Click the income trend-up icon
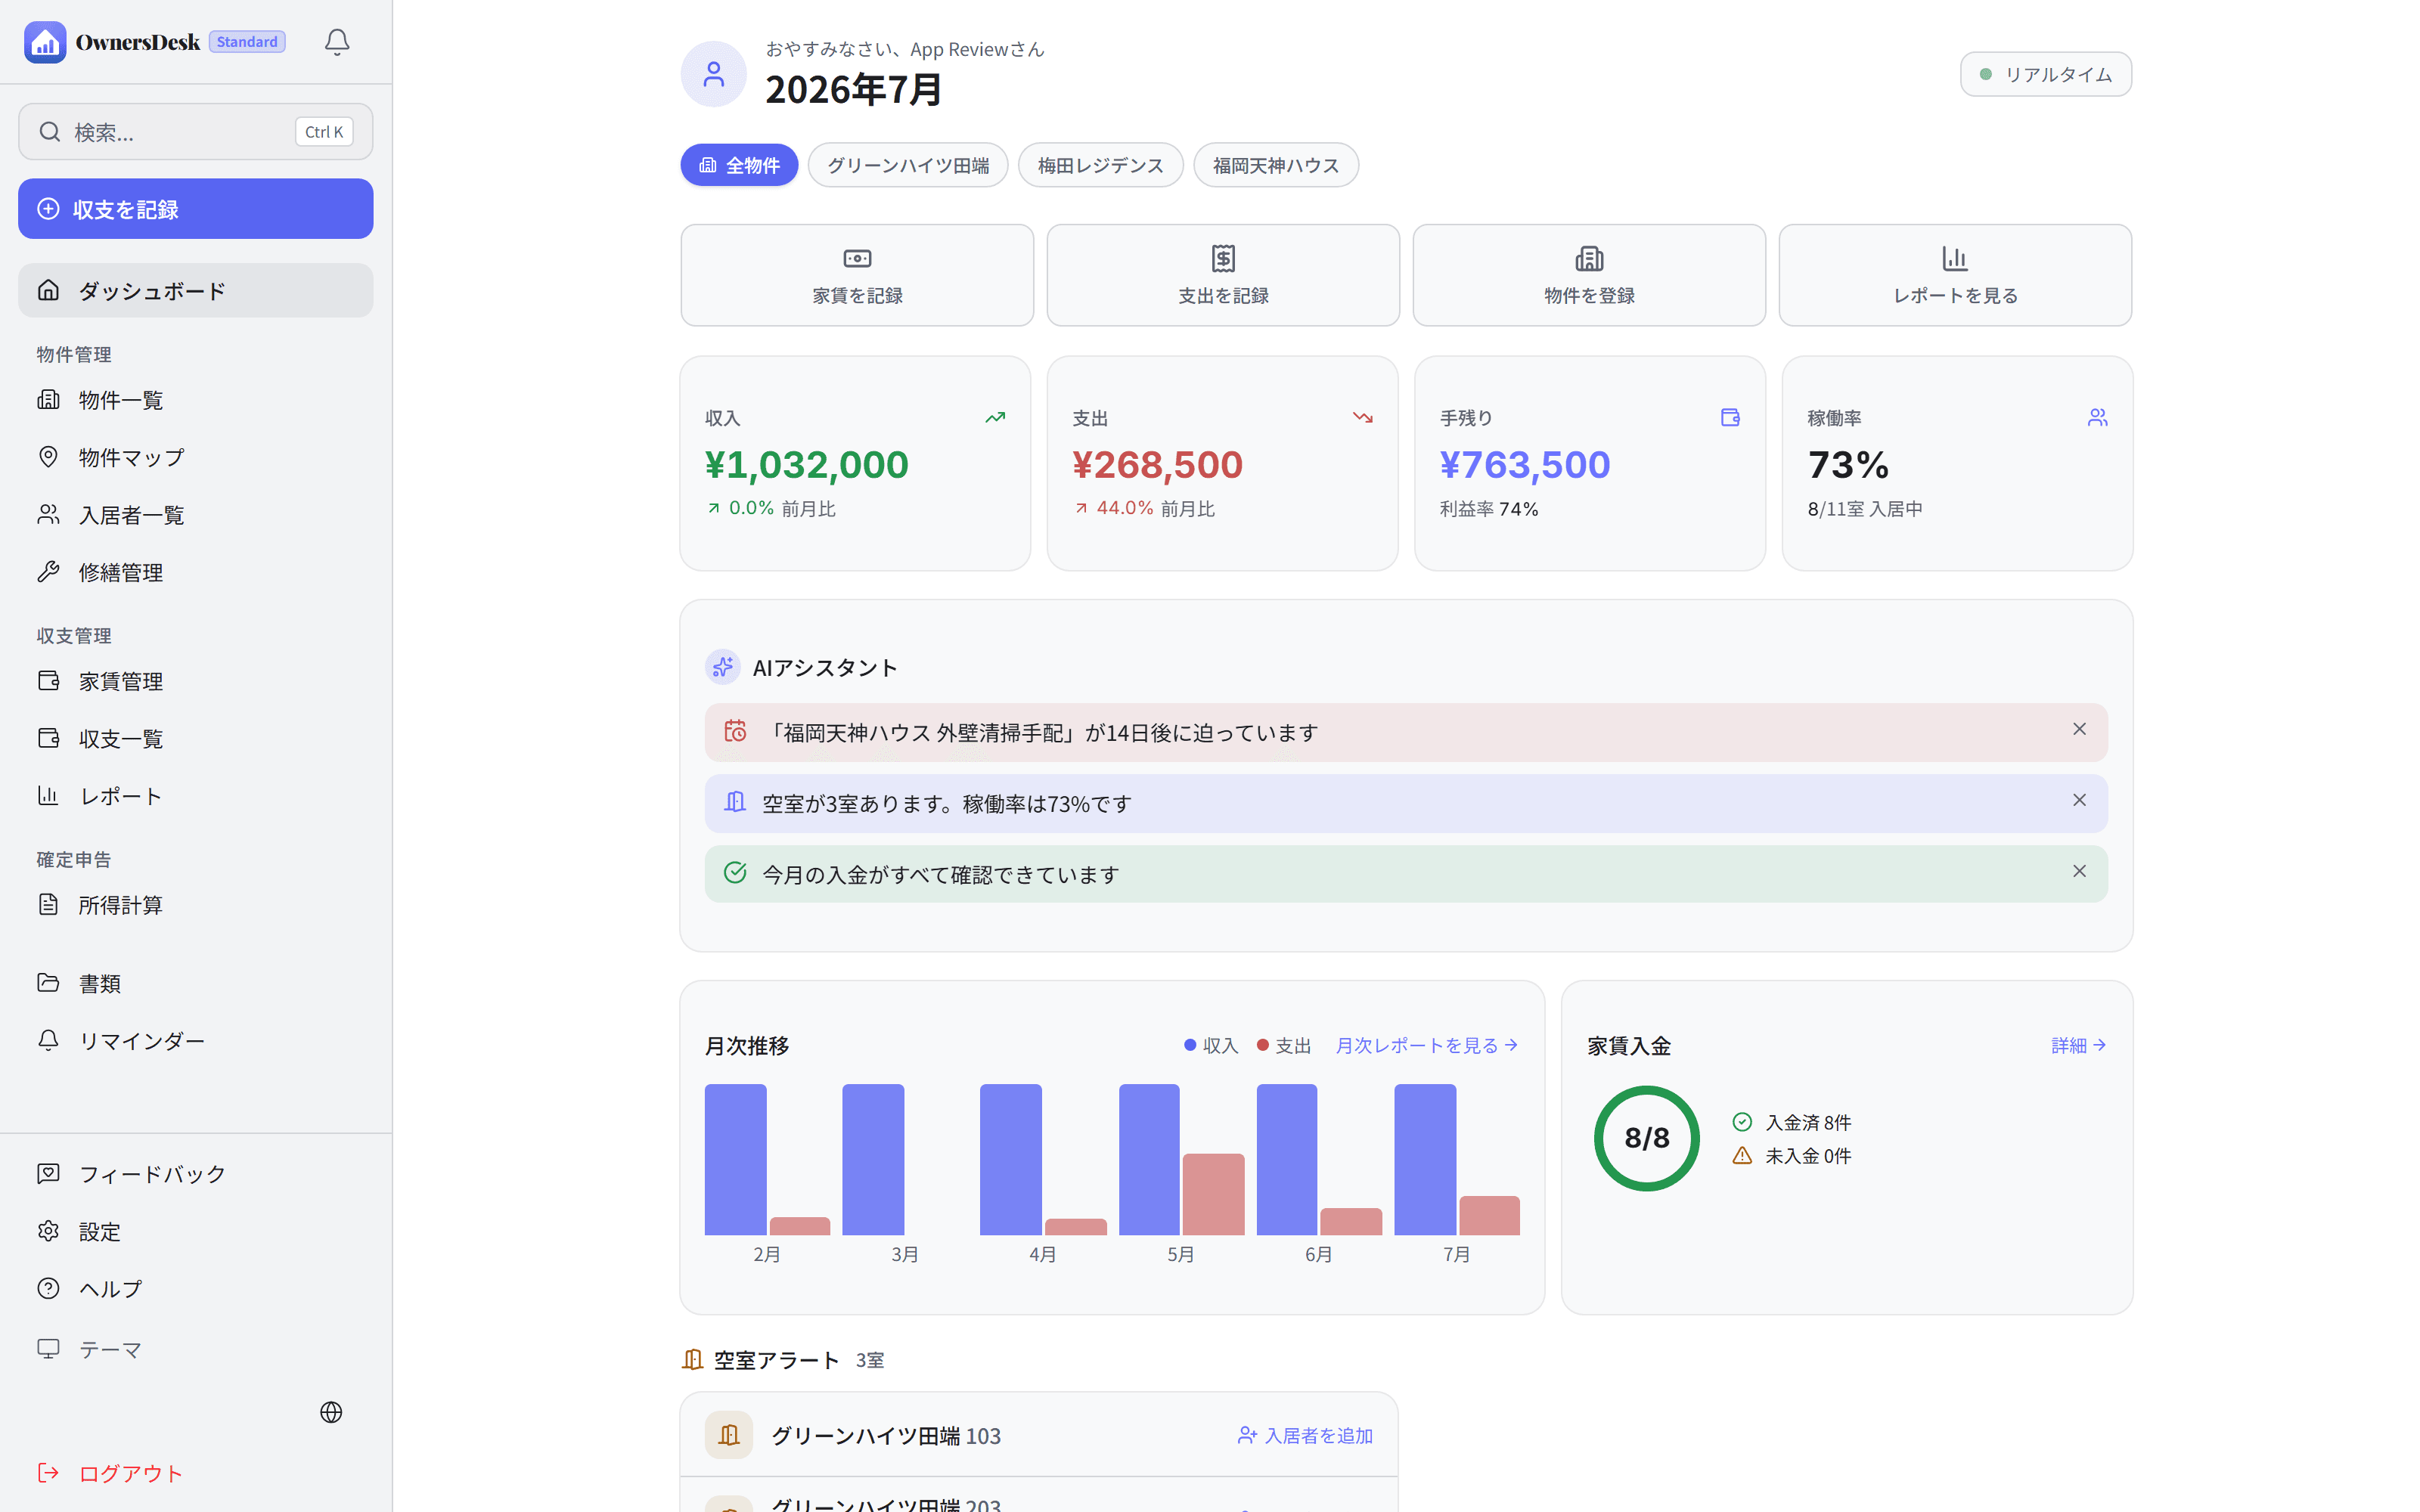Screen dimensions: 2420x1512 [995, 418]
